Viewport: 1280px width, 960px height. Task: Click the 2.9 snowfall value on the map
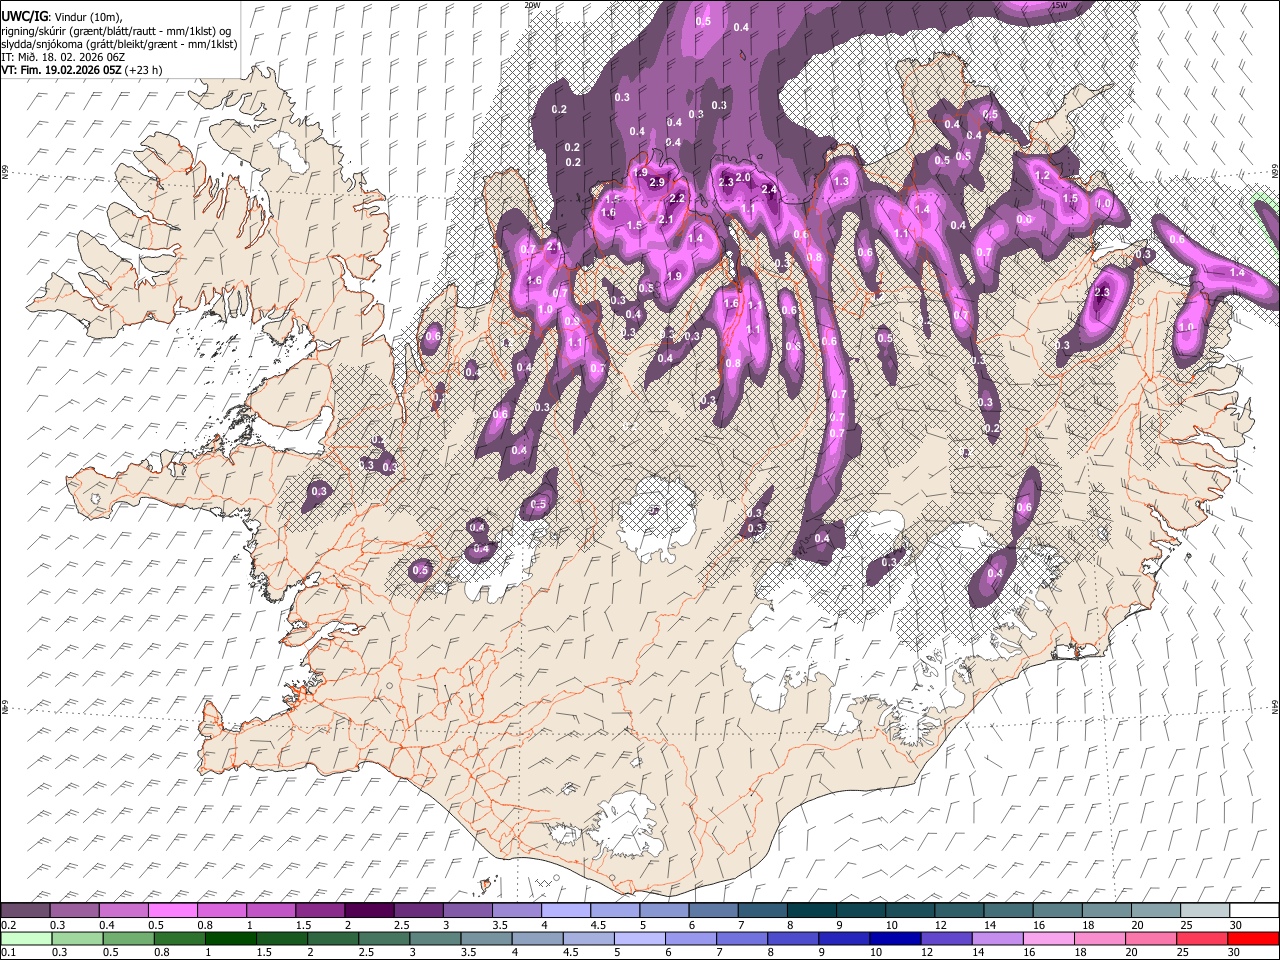point(657,183)
